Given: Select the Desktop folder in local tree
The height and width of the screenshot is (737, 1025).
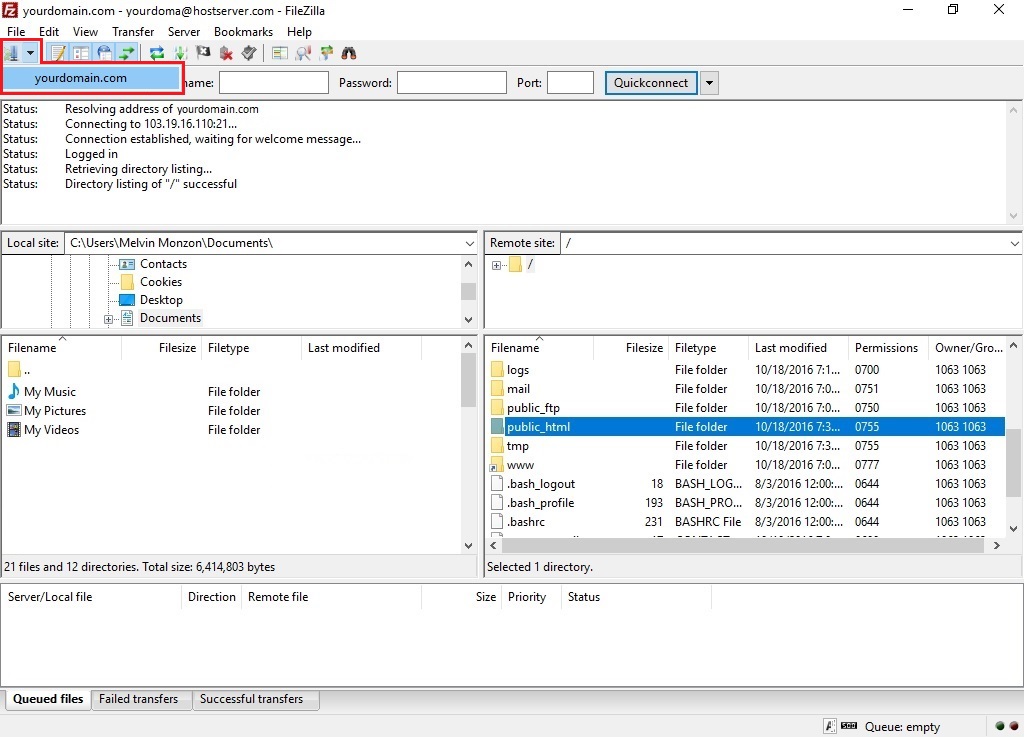Looking at the screenshot, I should pos(161,300).
